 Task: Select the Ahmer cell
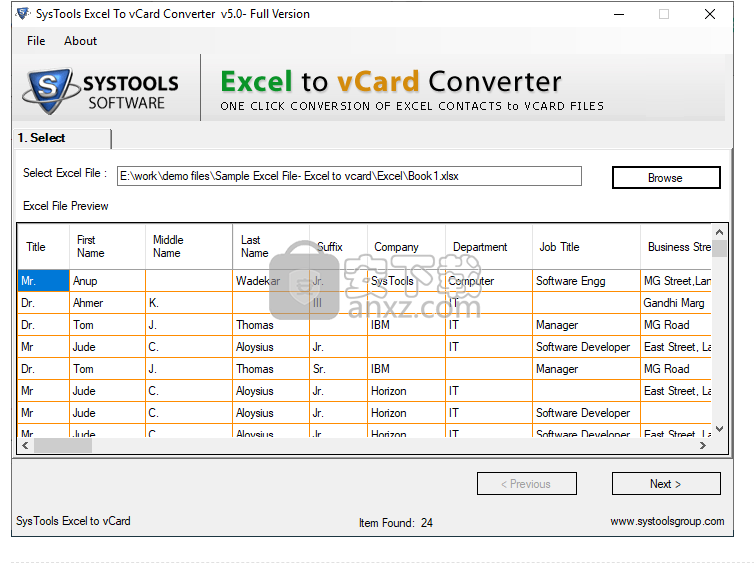107,303
